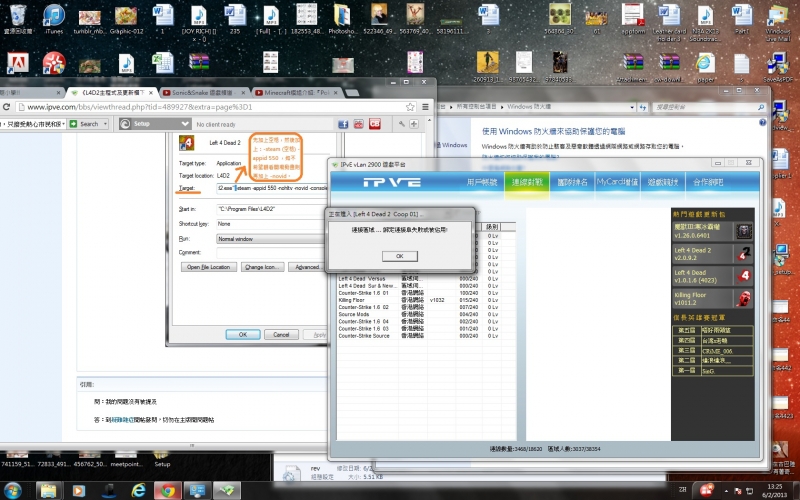This screenshot has height=500, width=800.
Task: Open the Chrome menu hamburger icon
Action: click(x=425, y=107)
